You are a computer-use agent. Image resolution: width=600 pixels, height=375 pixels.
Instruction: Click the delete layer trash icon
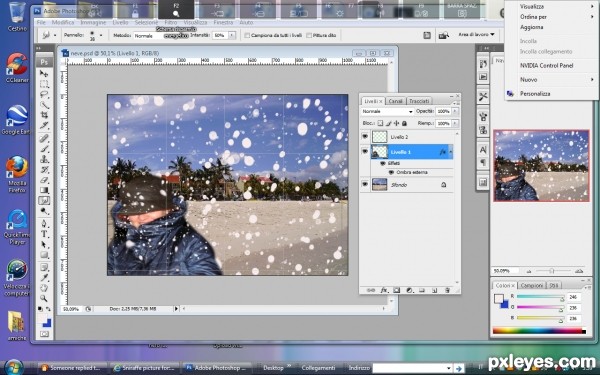[447, 290]
